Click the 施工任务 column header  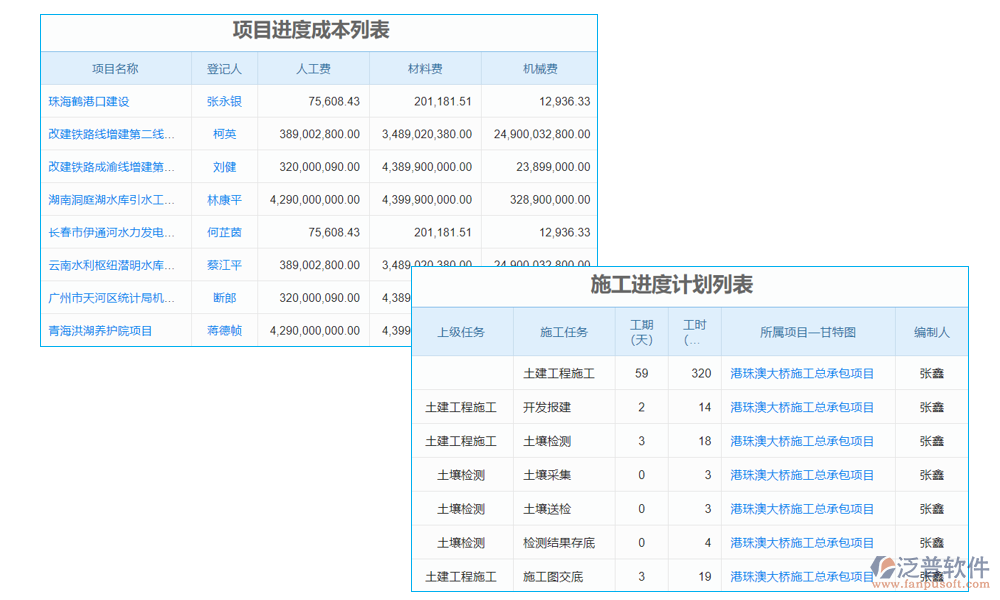click(x=562, y=331)
